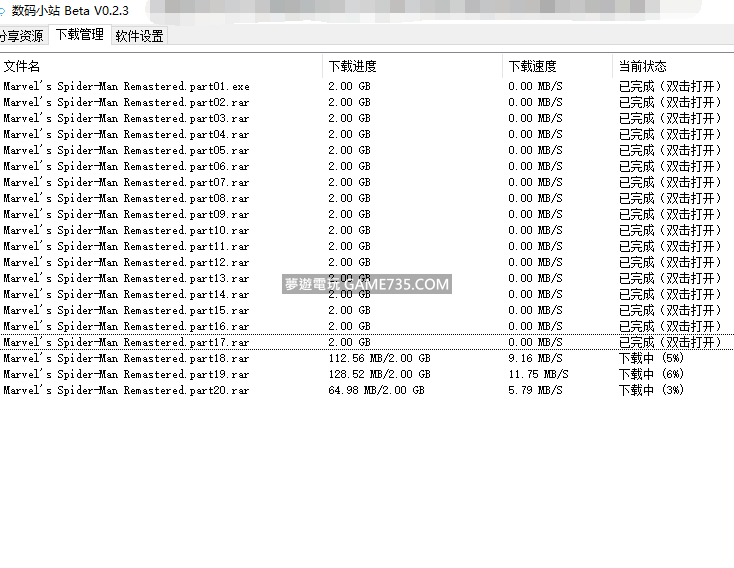Select file Remastered.part15.rar
This screenshot has width=734, height=568.
(126, 310)
